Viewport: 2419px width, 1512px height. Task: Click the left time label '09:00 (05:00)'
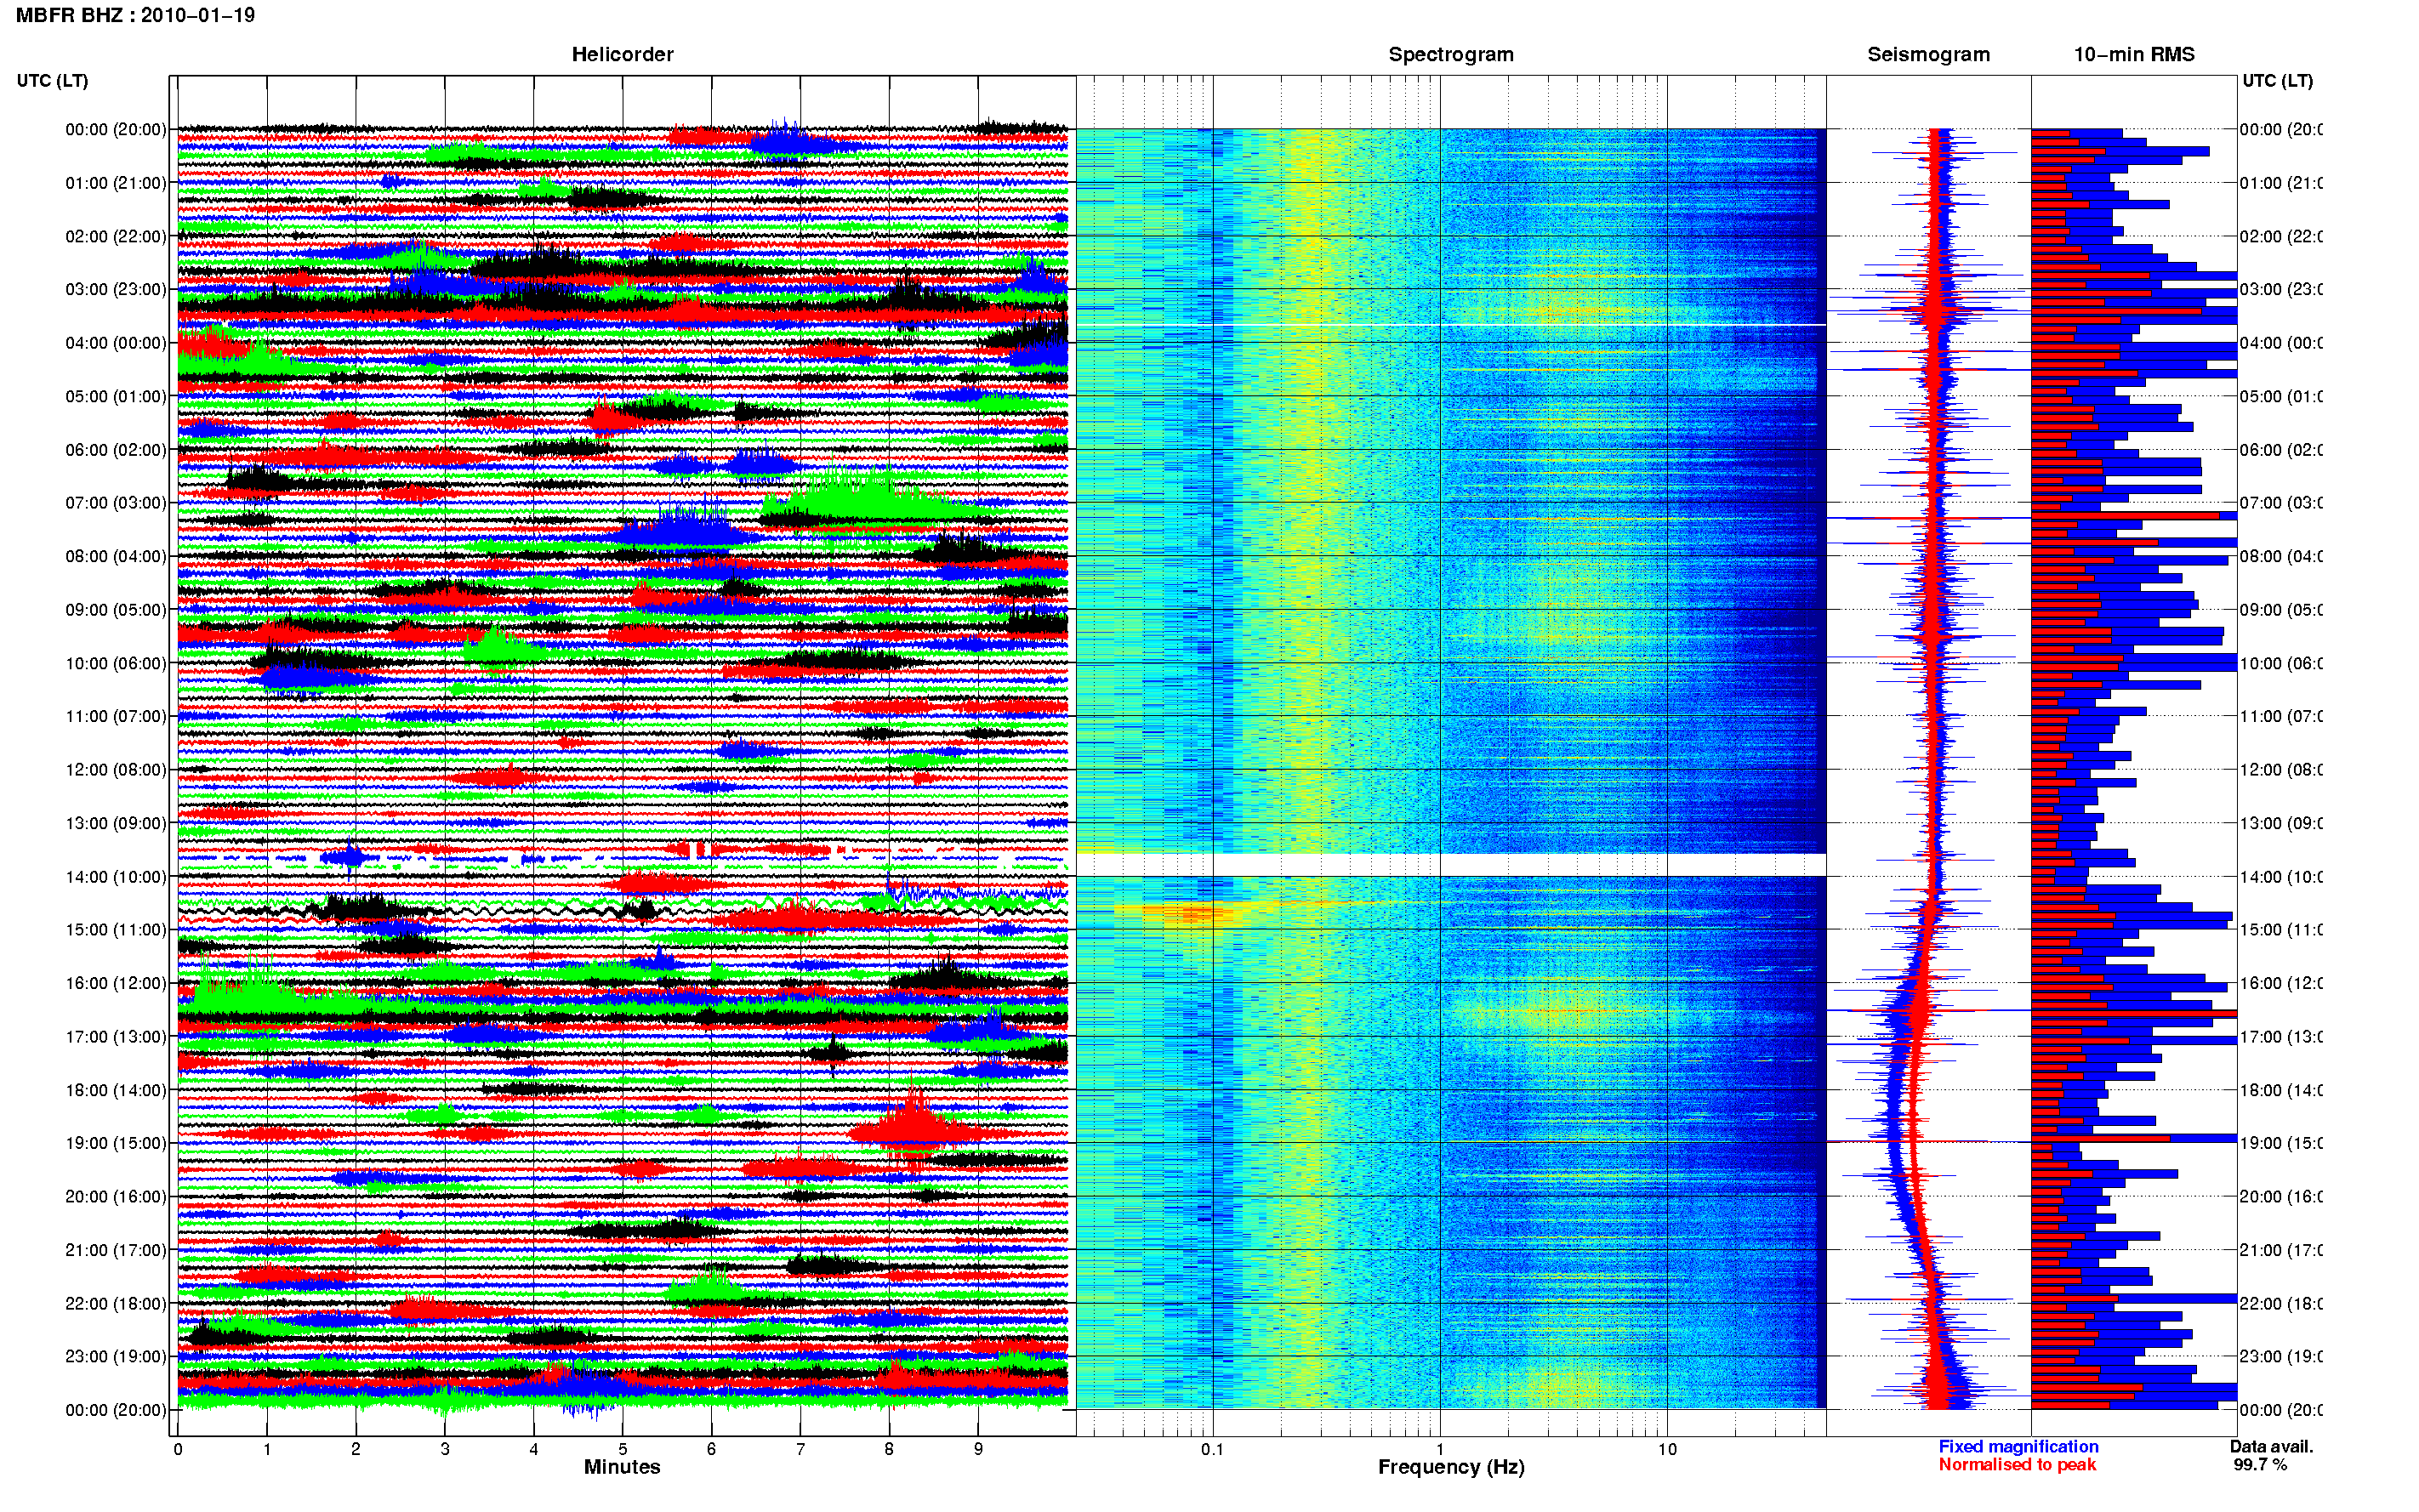coord(116,610)
